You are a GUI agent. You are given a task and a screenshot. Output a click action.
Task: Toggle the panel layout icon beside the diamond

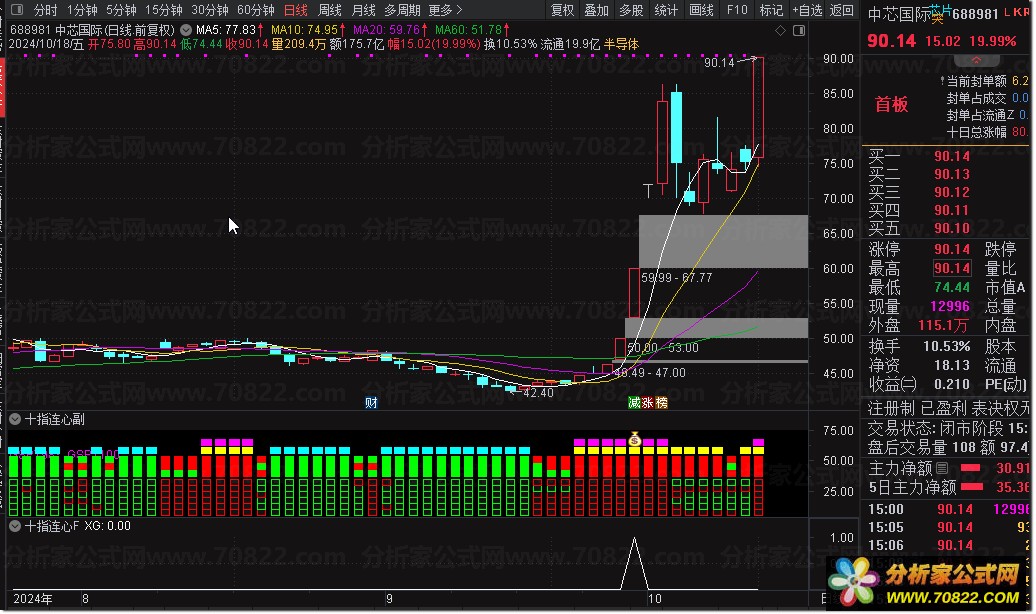pyautogui.click(x=799, y=30)
